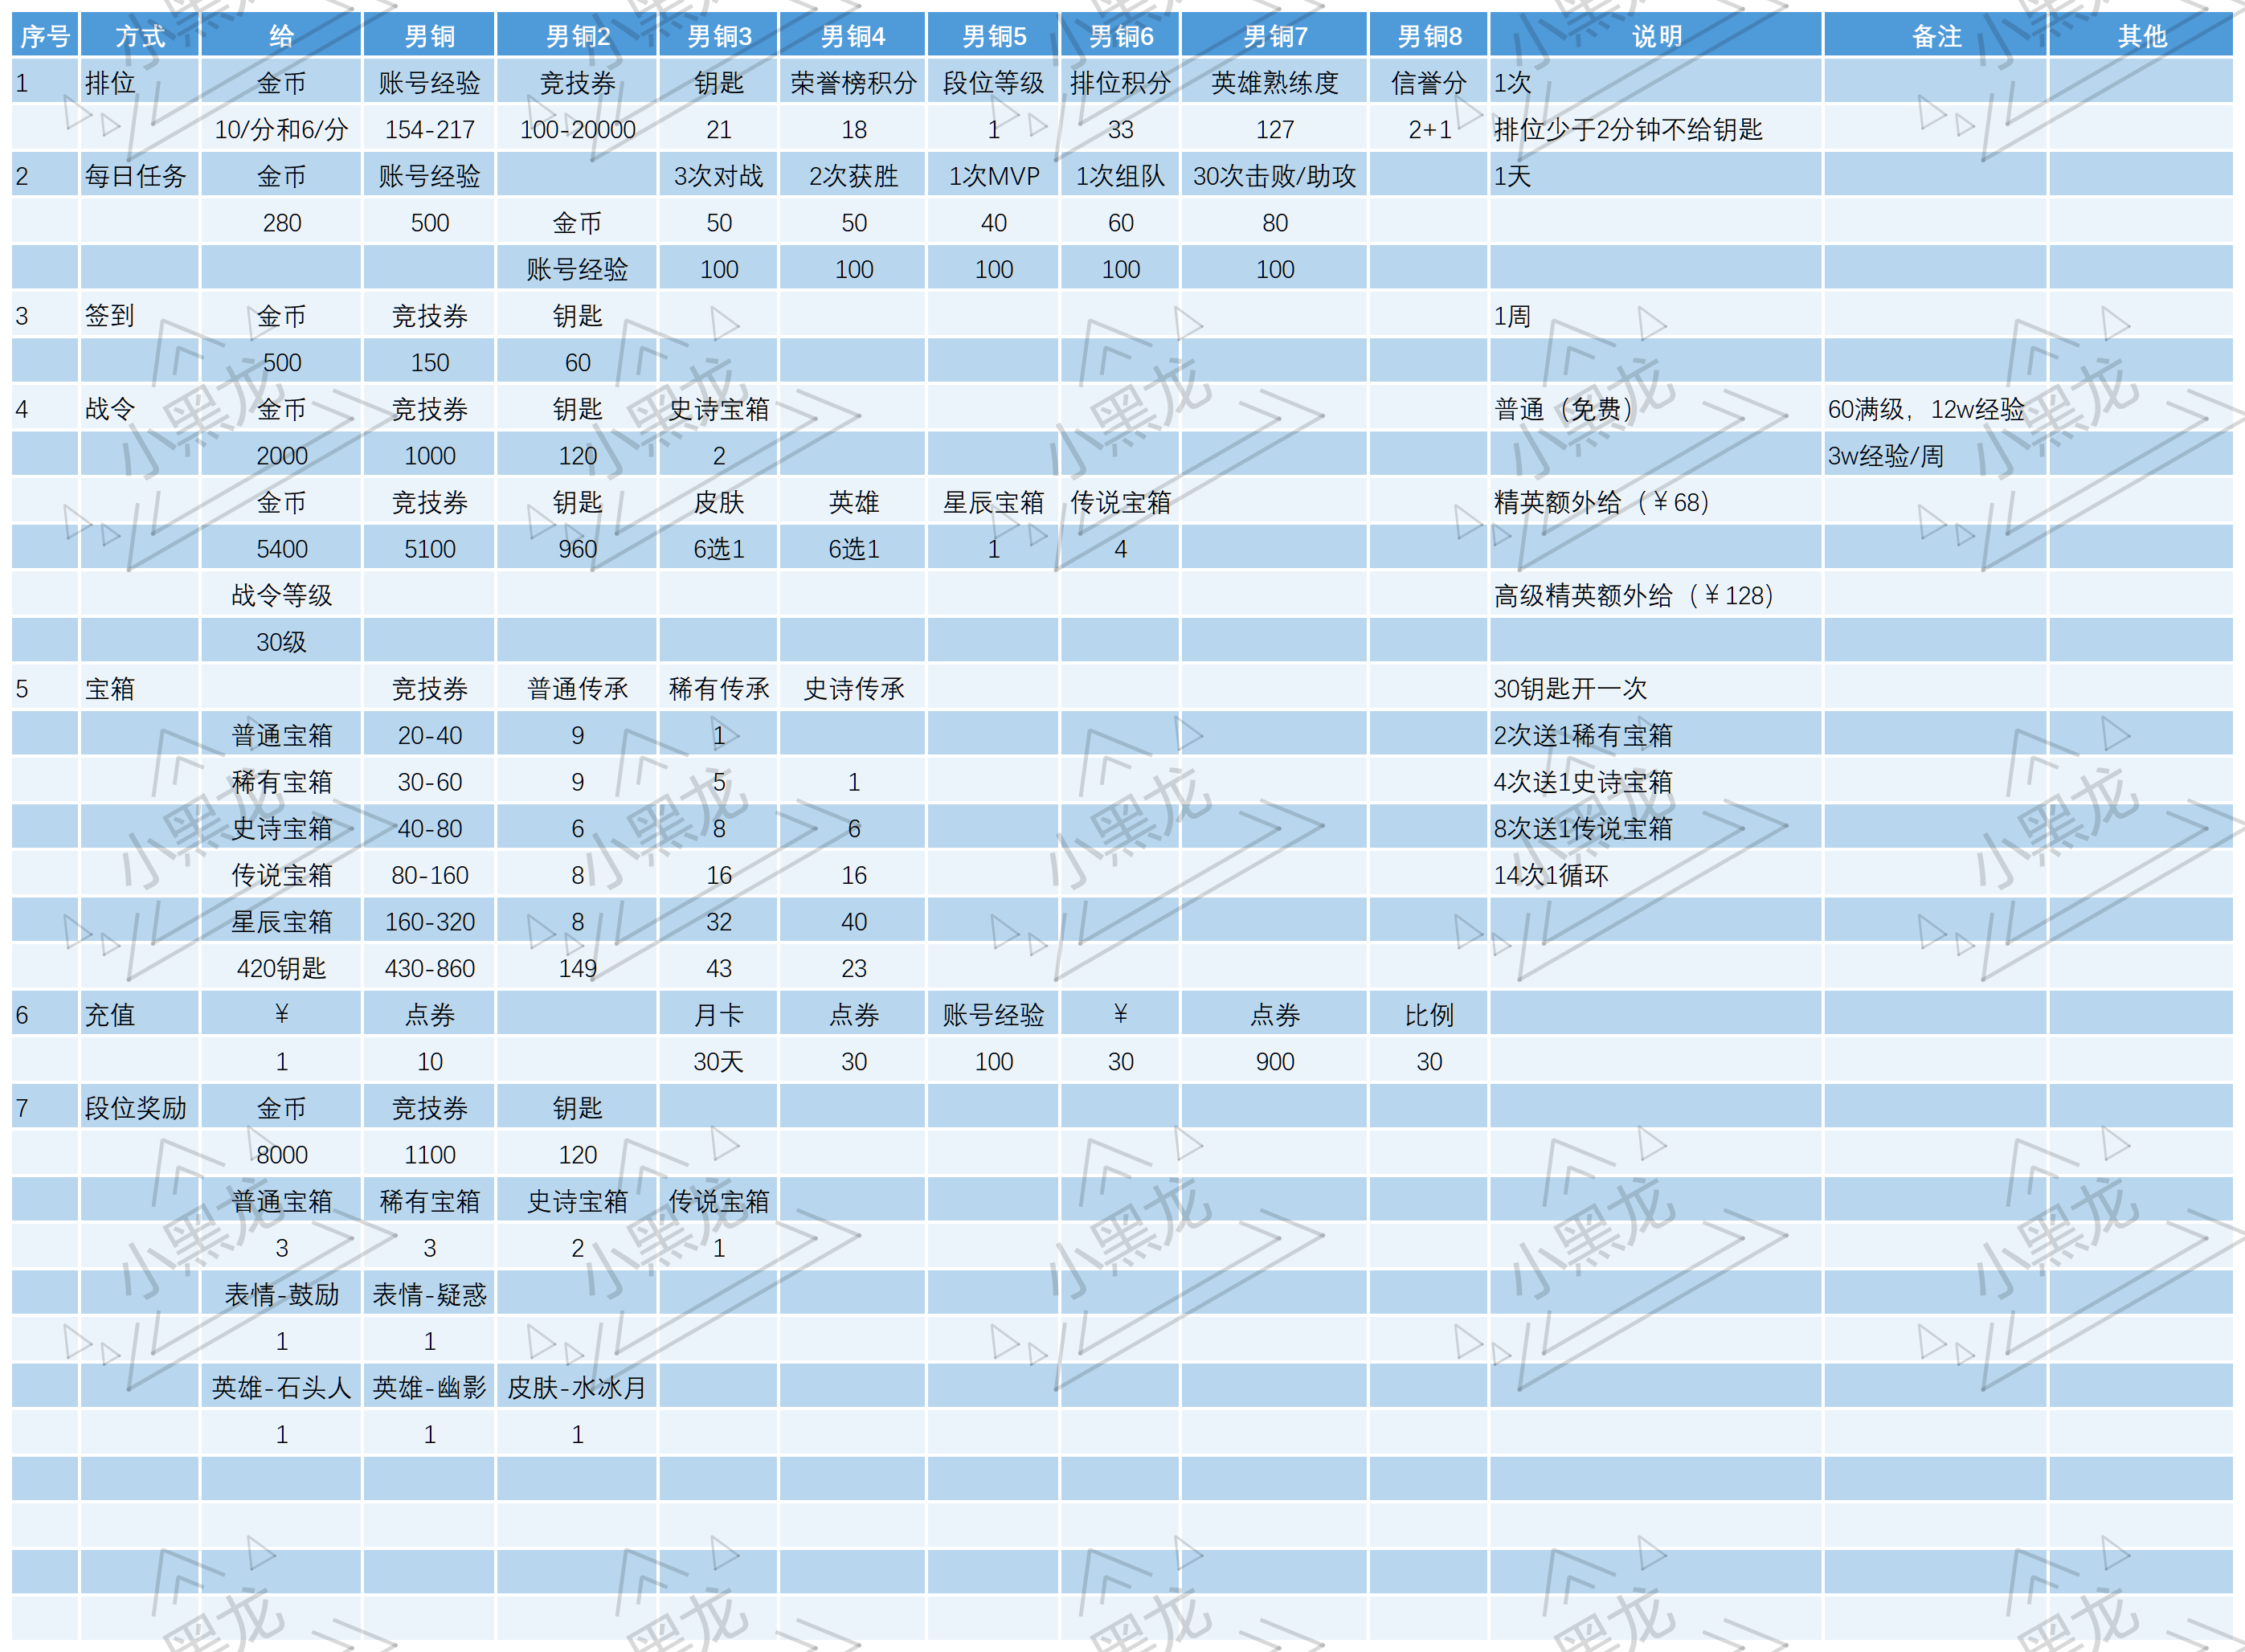This screenshot has width=2245, height=1652.
Task: Click the 皮肤-水冰月 cell
Action: [577, 1388]
